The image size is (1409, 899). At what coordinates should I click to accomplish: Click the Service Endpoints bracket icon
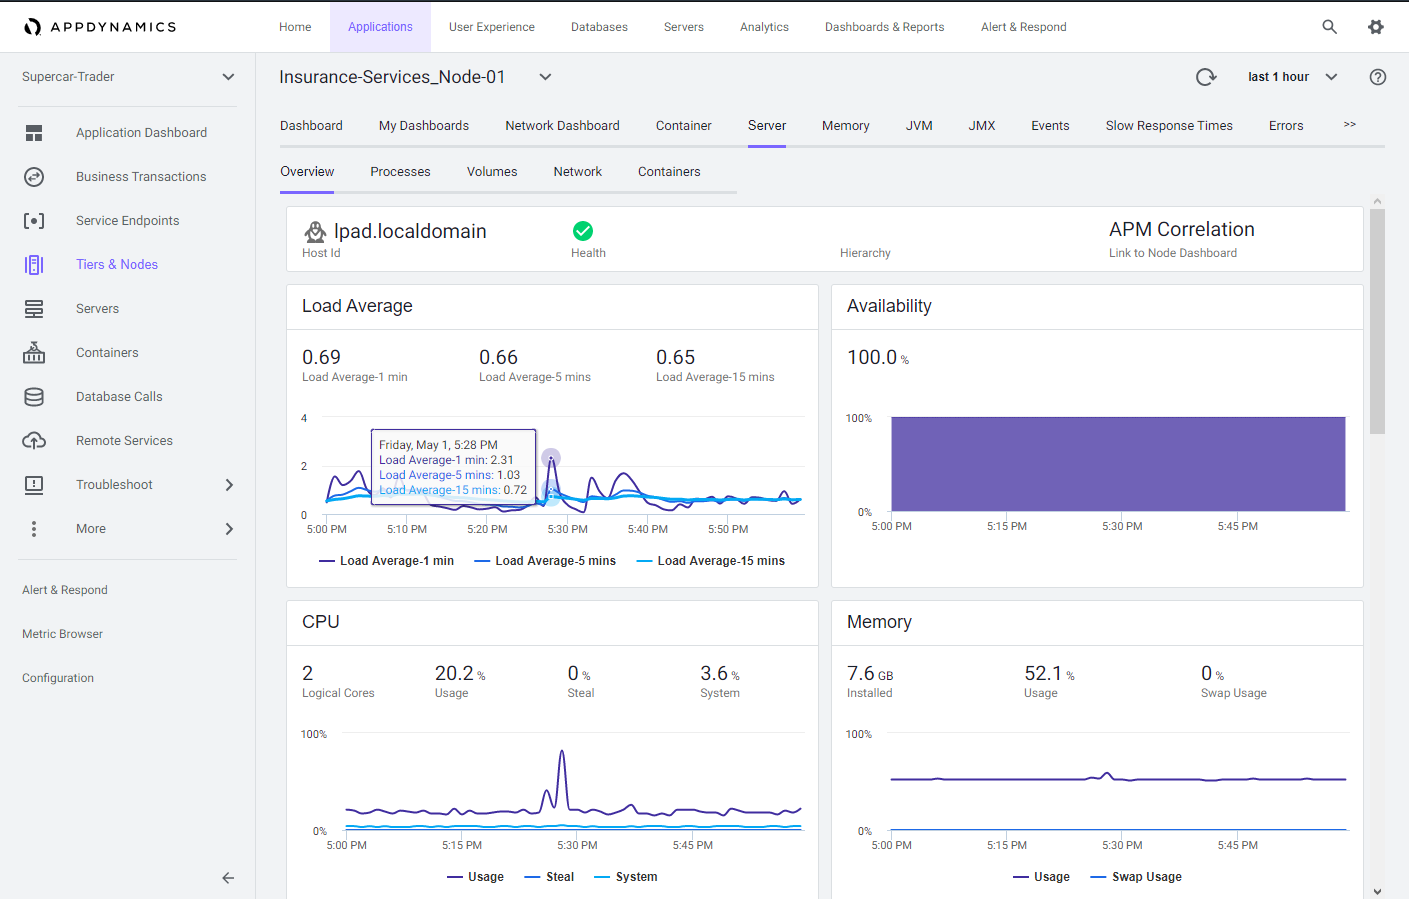pyautogui.click(x=34, y=221)
